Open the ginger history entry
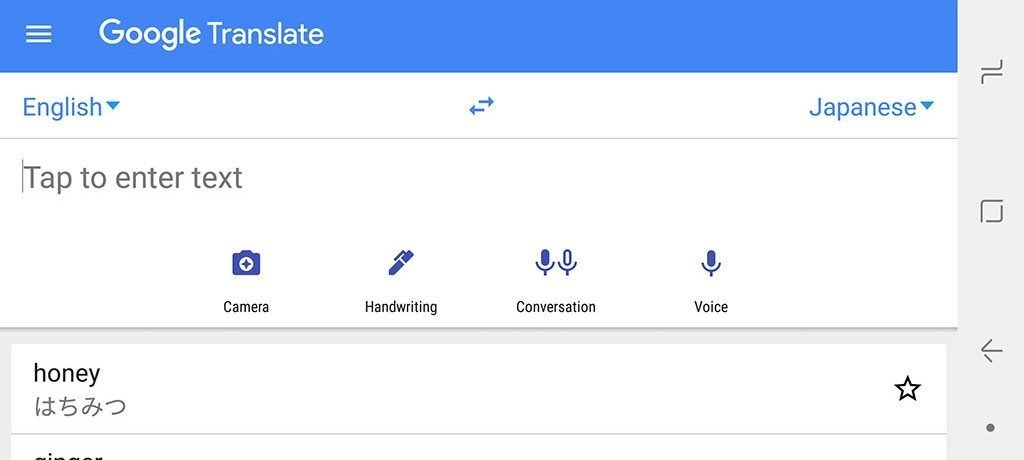This screenshot has height=460, width=1024. pyautogui.click(x=479, y=448)
